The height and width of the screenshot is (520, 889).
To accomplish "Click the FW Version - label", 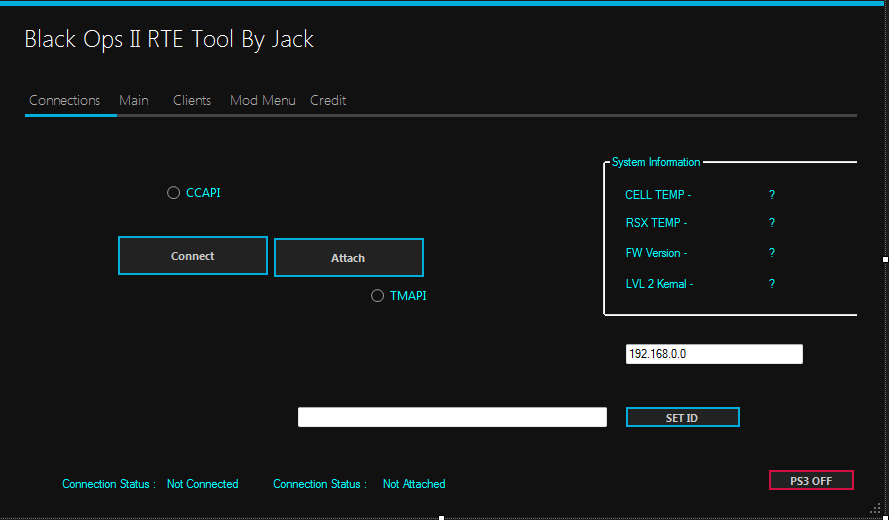I will pos(656,253).
